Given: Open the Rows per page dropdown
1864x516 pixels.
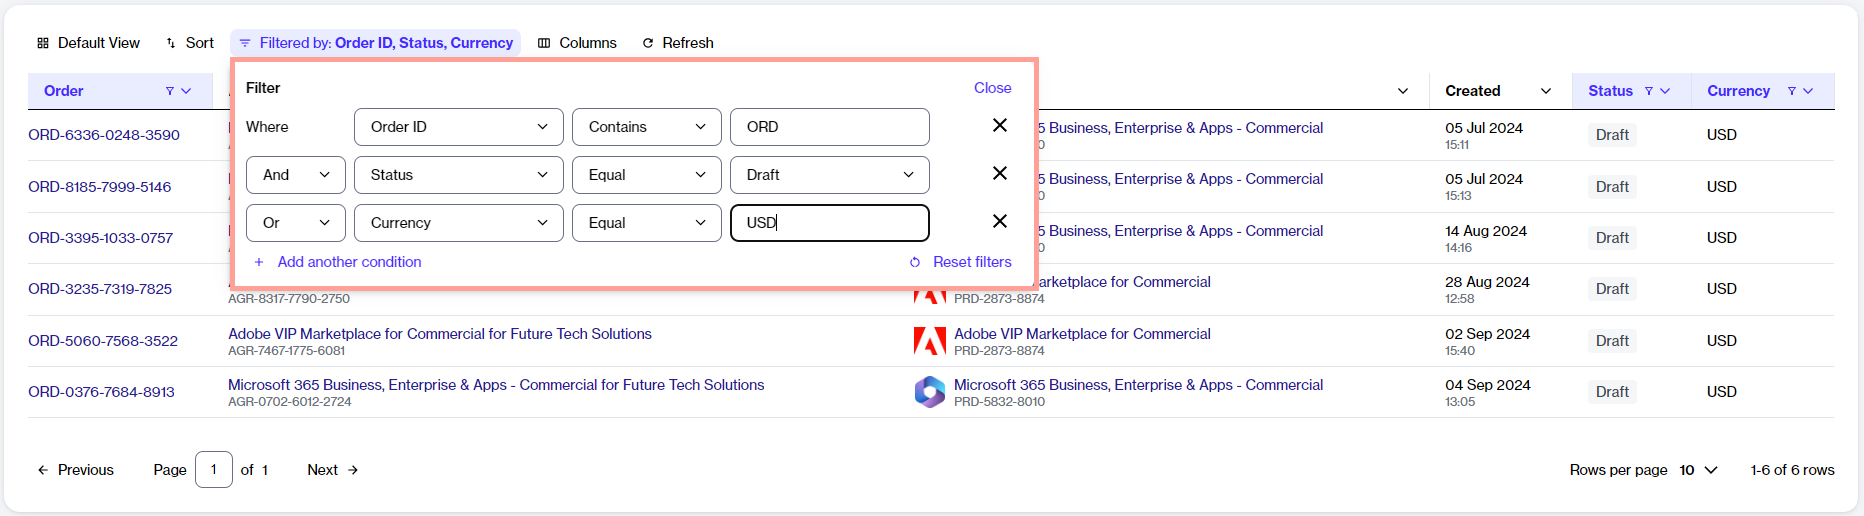Looking at the screenshot, I should pyautogui.click(x=1698, y=470).
